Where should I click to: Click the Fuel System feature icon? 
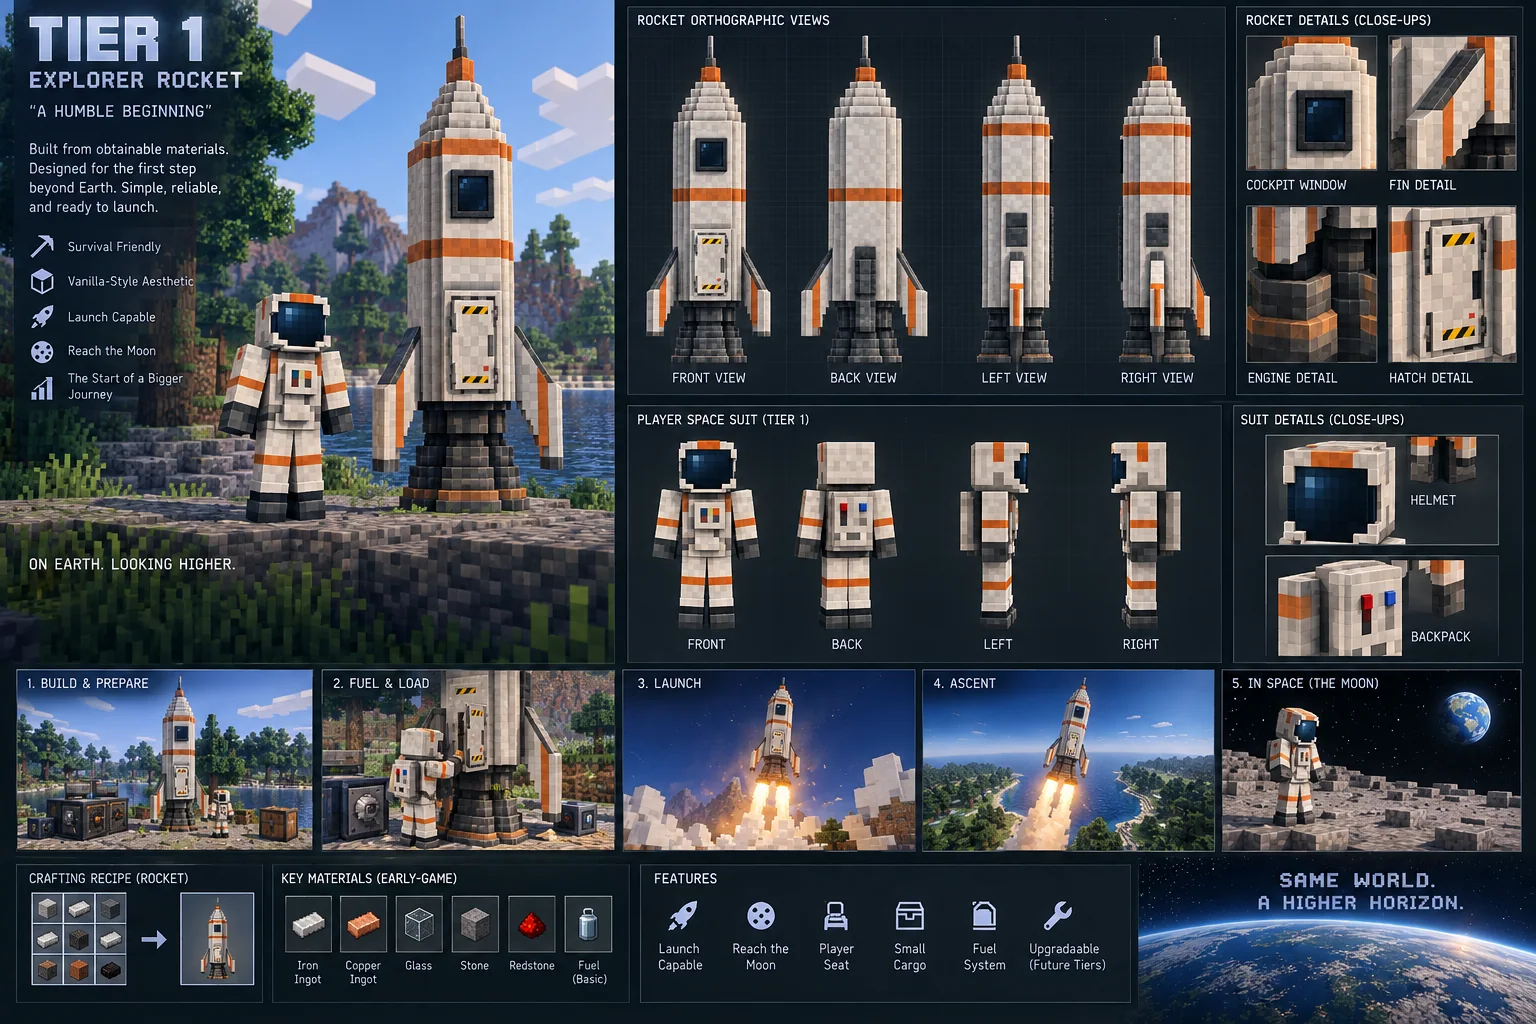point(984,915)
